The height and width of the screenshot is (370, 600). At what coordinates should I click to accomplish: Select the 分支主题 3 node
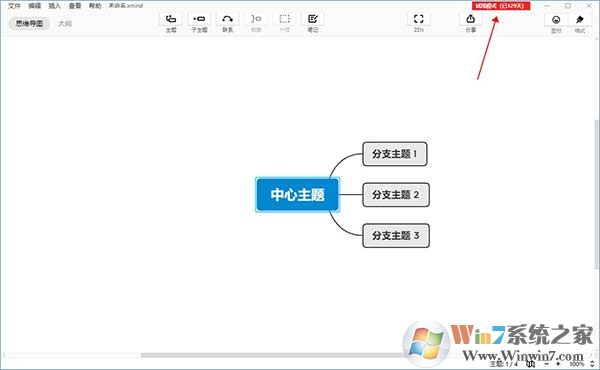[x=396, y=236]
